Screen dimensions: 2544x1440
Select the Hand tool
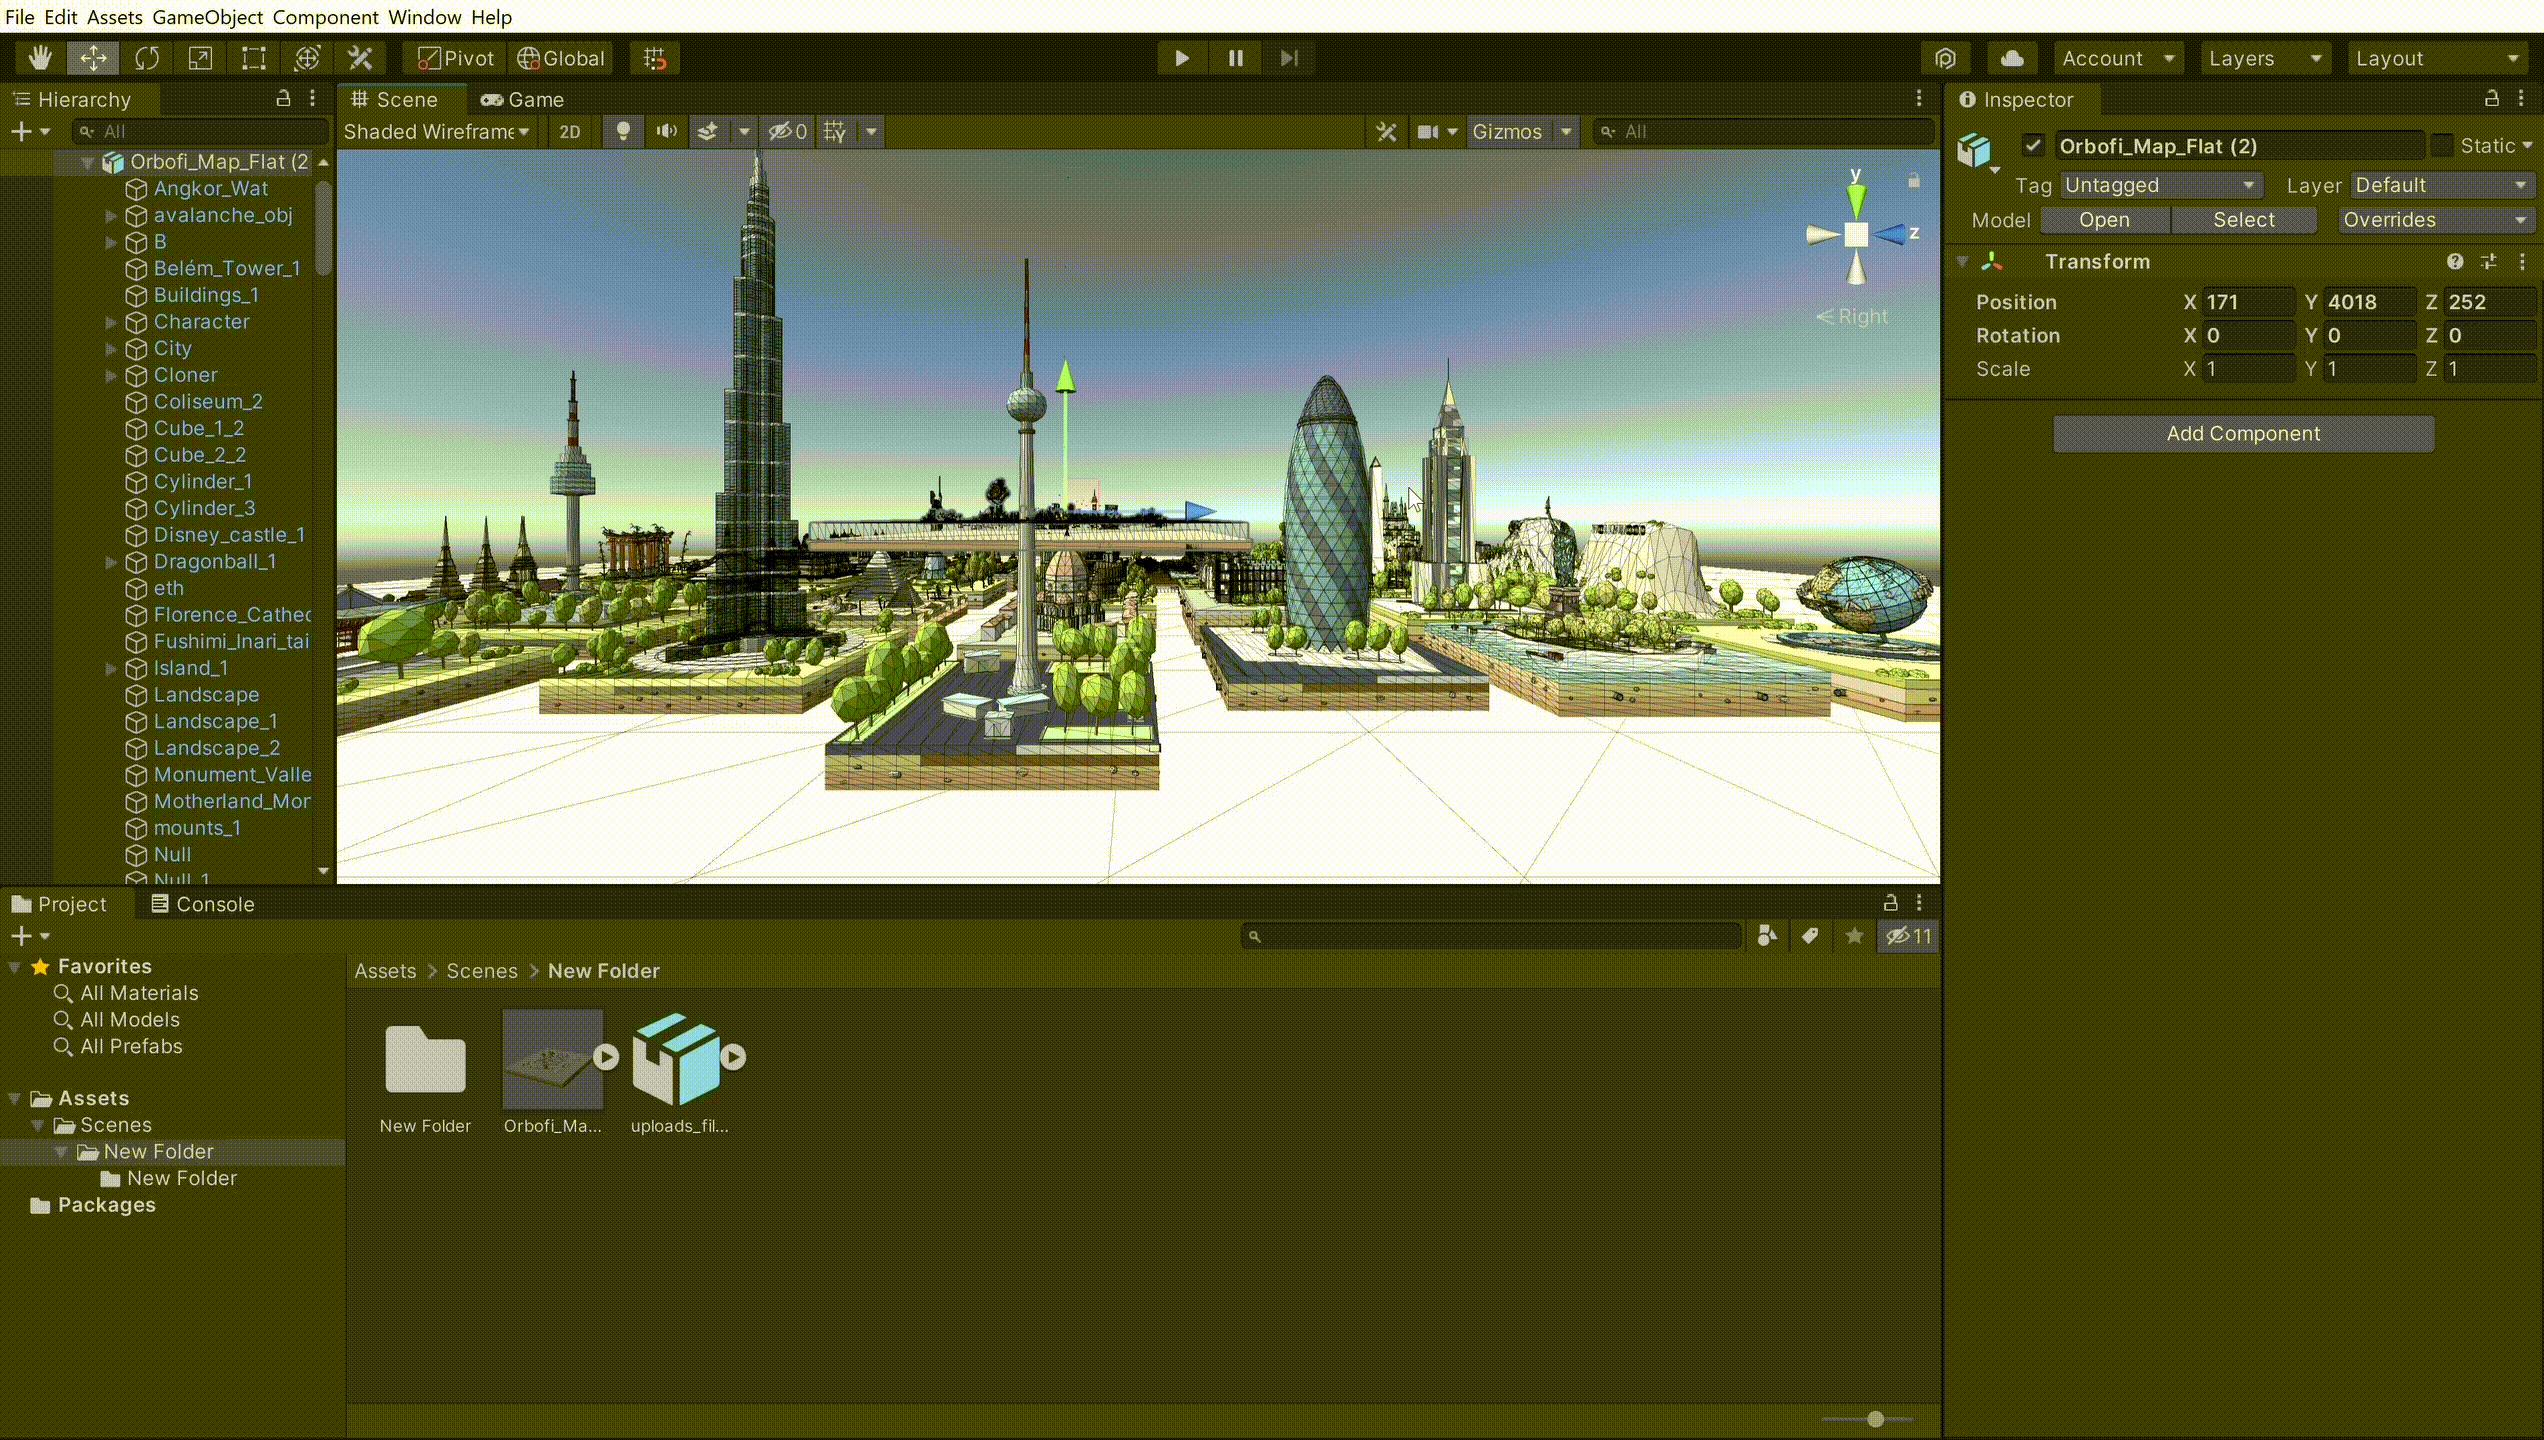[x=40, y=58]
